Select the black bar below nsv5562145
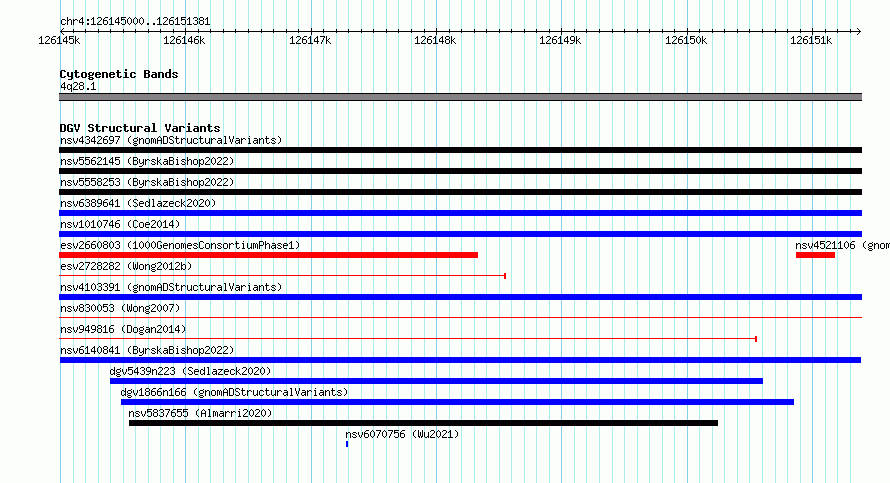 point(460,171)
